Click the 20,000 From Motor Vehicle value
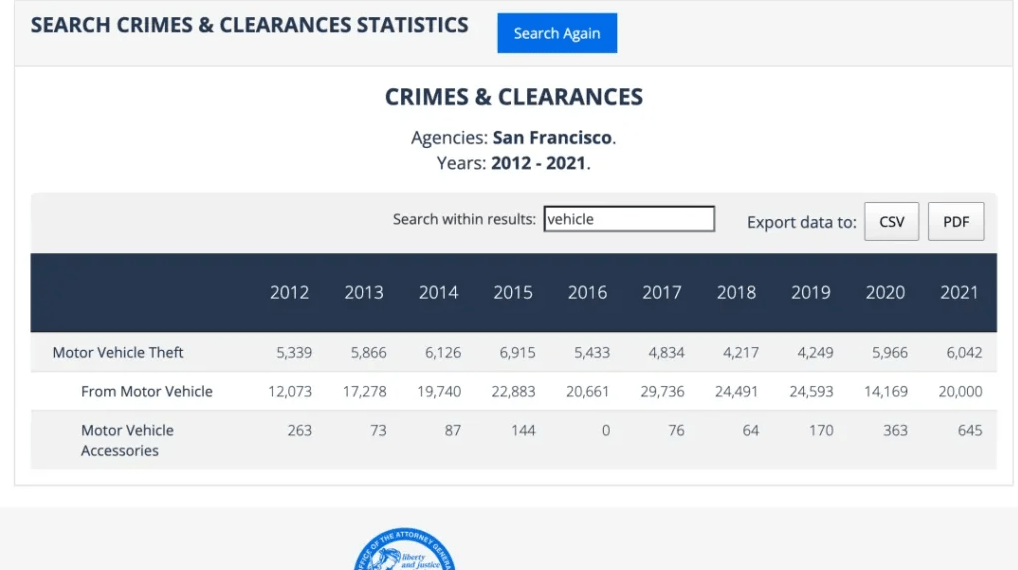1018x570 pixels. click(x=960, y=391)
